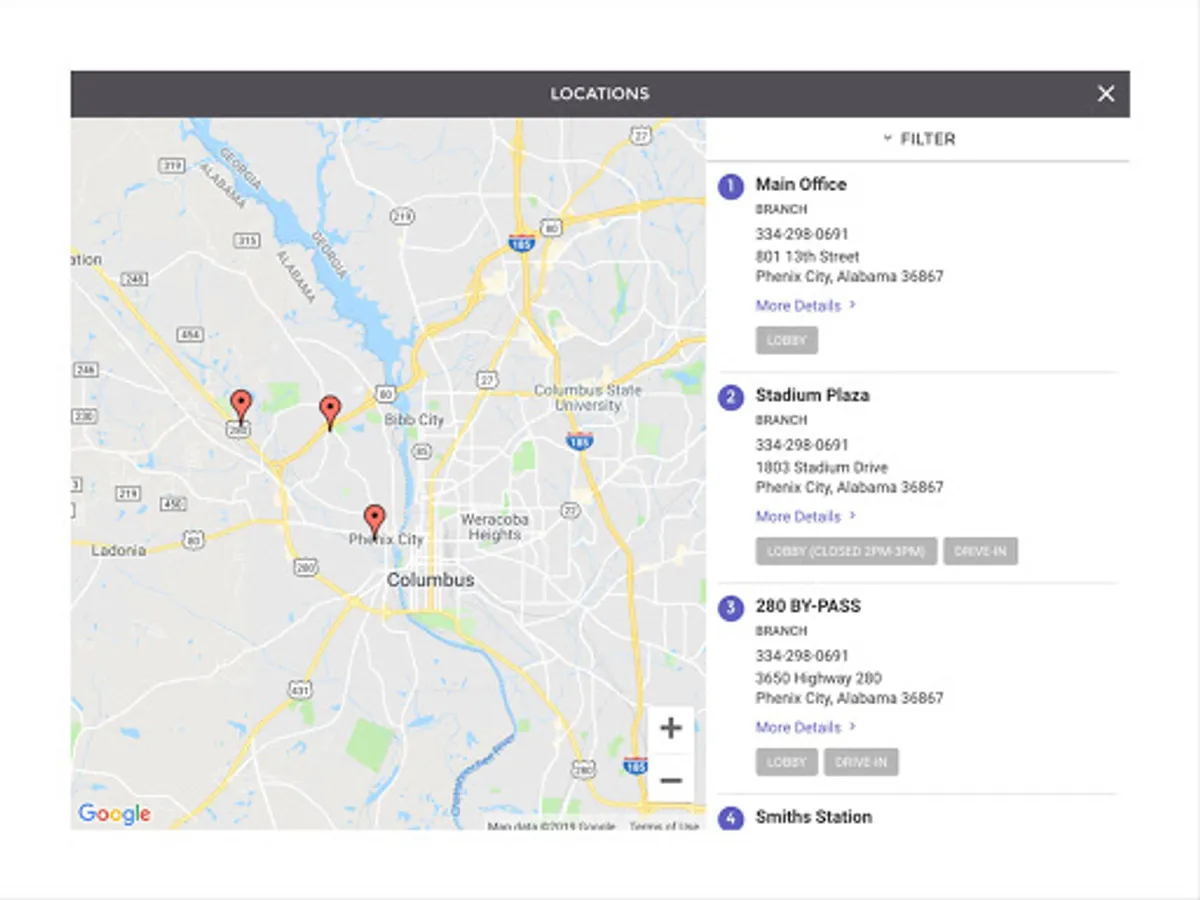Select the leftmost red map pin

click(240, 409)
